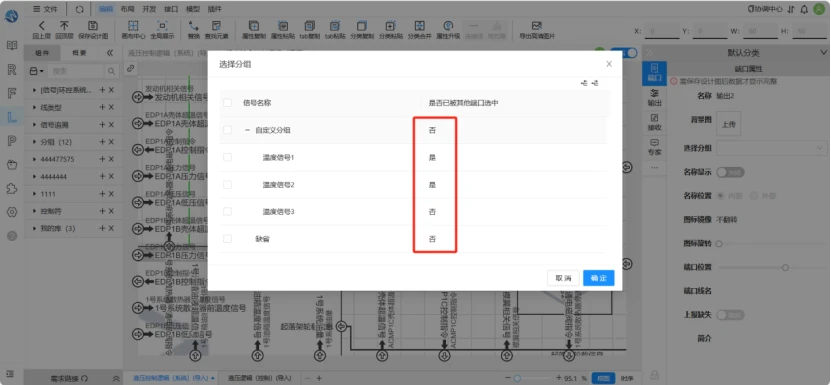Click the 上传 background image button
The image size is (831, 385).
(729, 124)
